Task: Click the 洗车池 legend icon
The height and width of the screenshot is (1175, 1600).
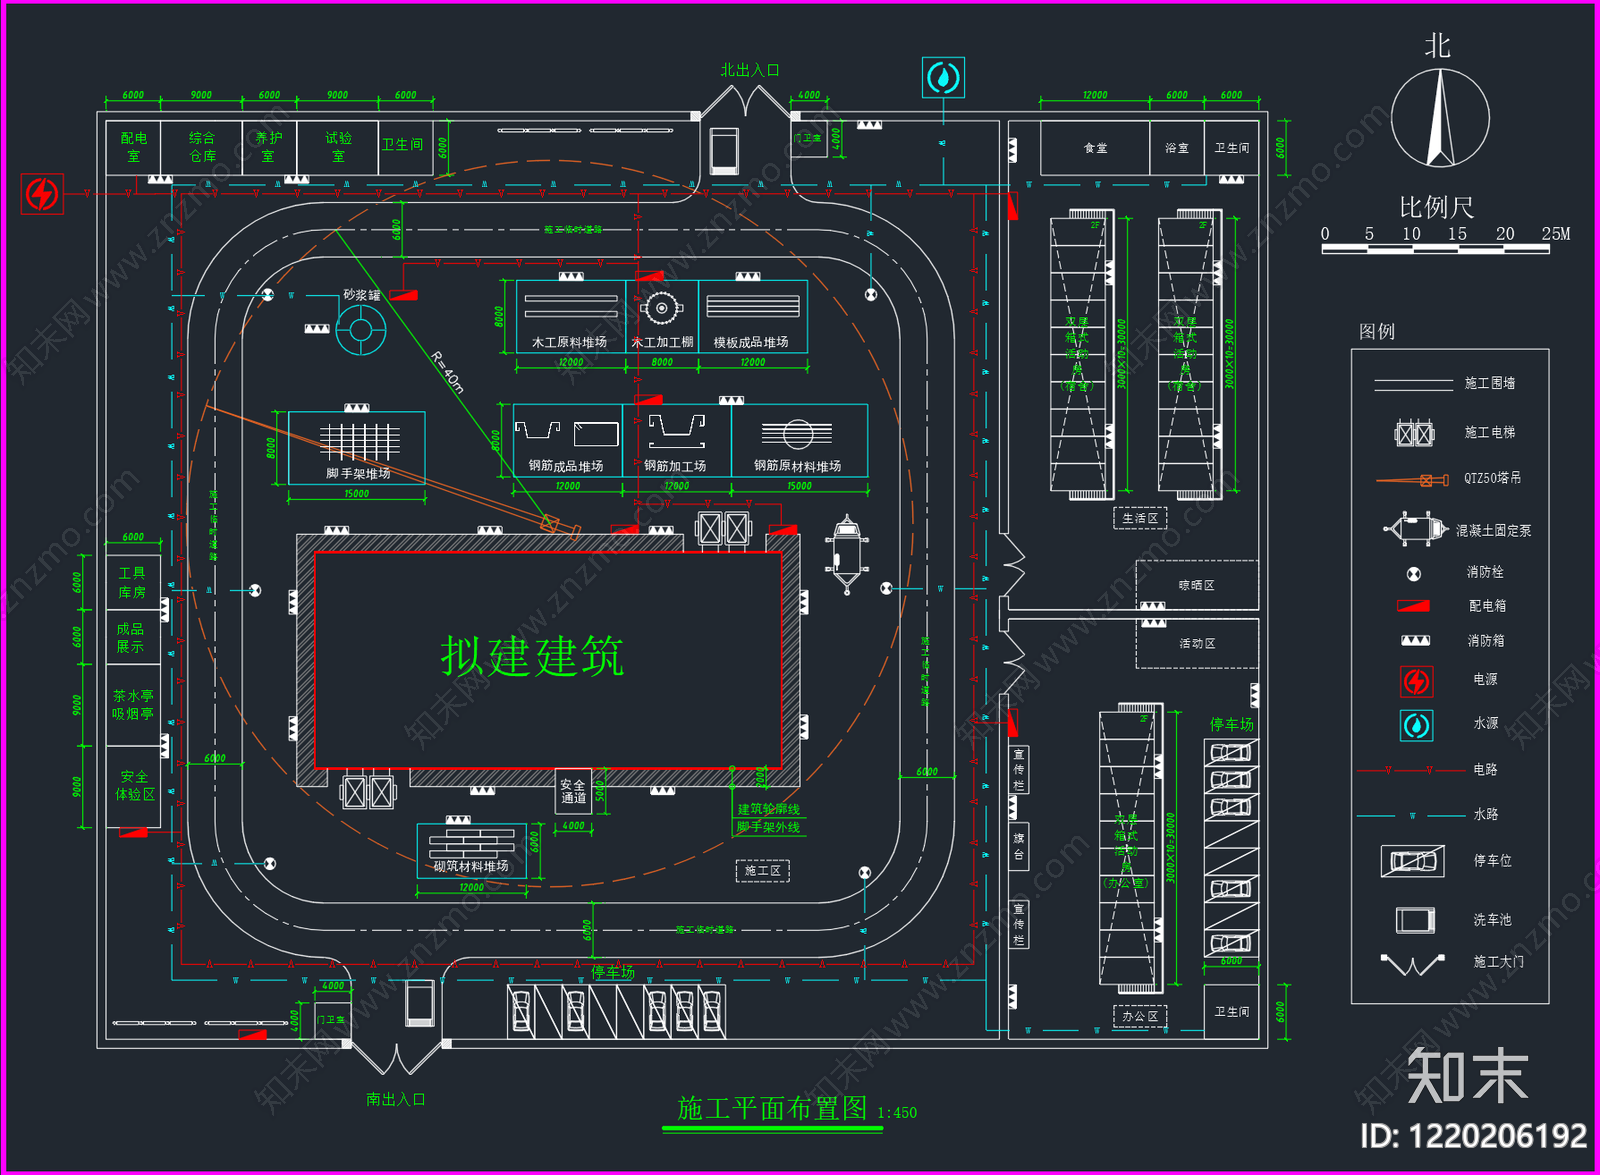Action: coord(1415,919)
